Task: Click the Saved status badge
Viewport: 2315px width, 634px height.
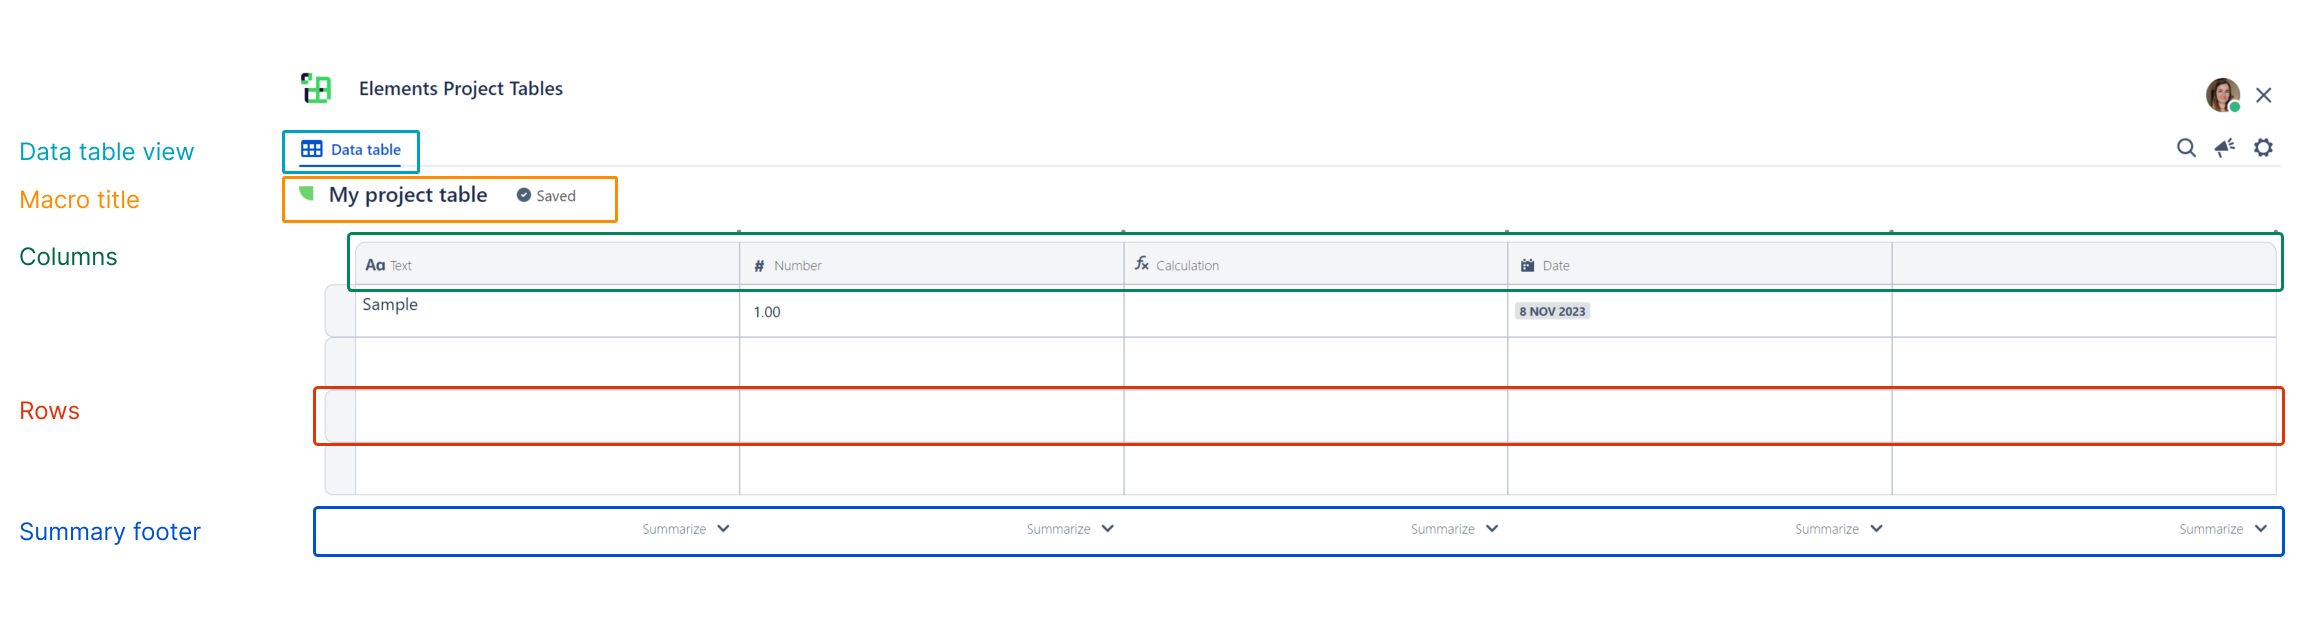Action: click(546, 195)
